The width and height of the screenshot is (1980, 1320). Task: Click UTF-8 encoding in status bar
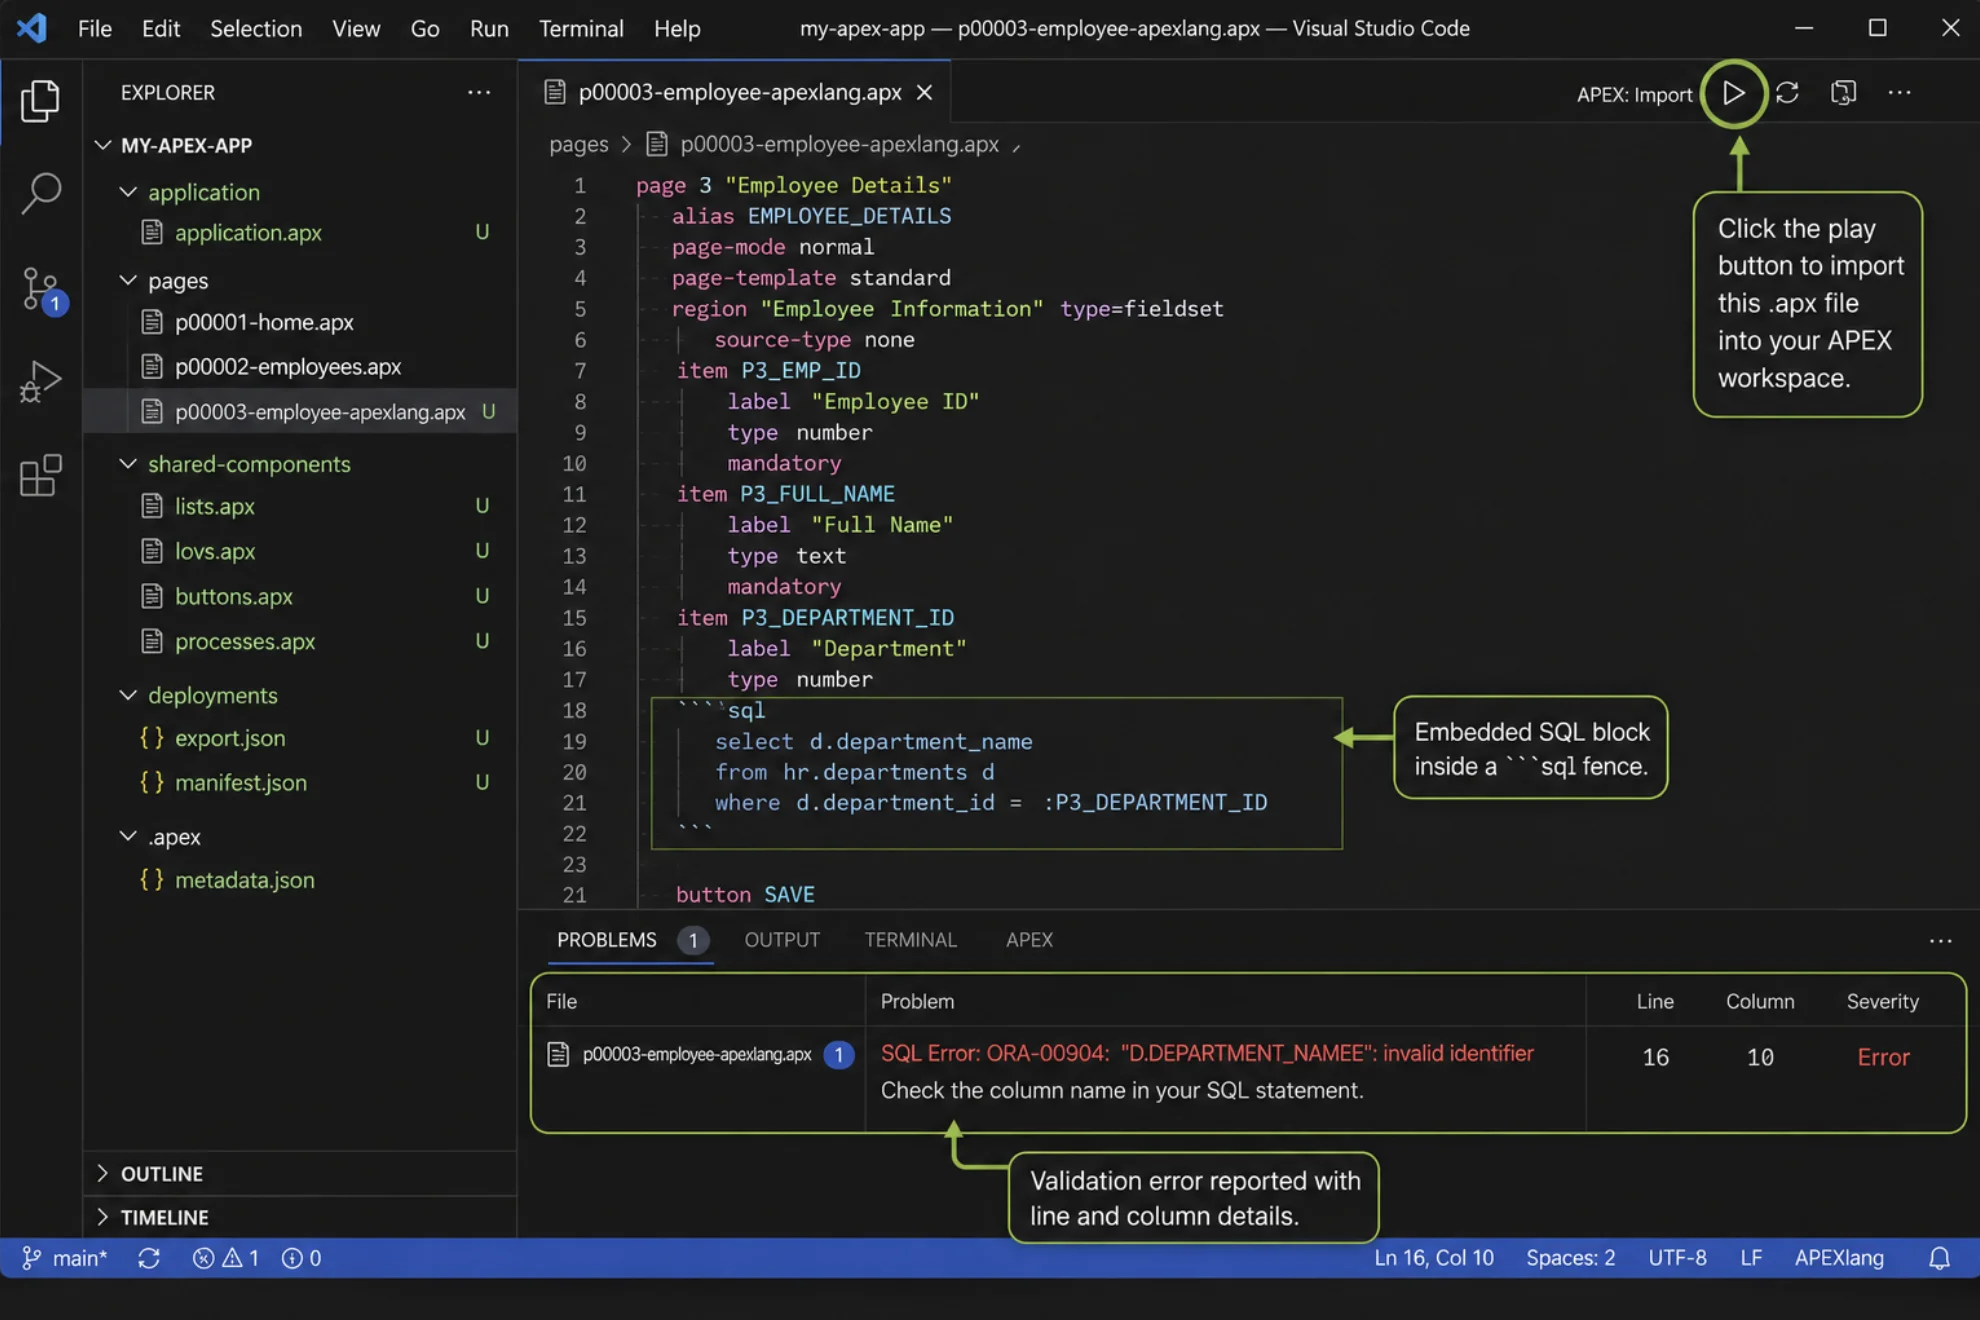pos(1677,1258)
